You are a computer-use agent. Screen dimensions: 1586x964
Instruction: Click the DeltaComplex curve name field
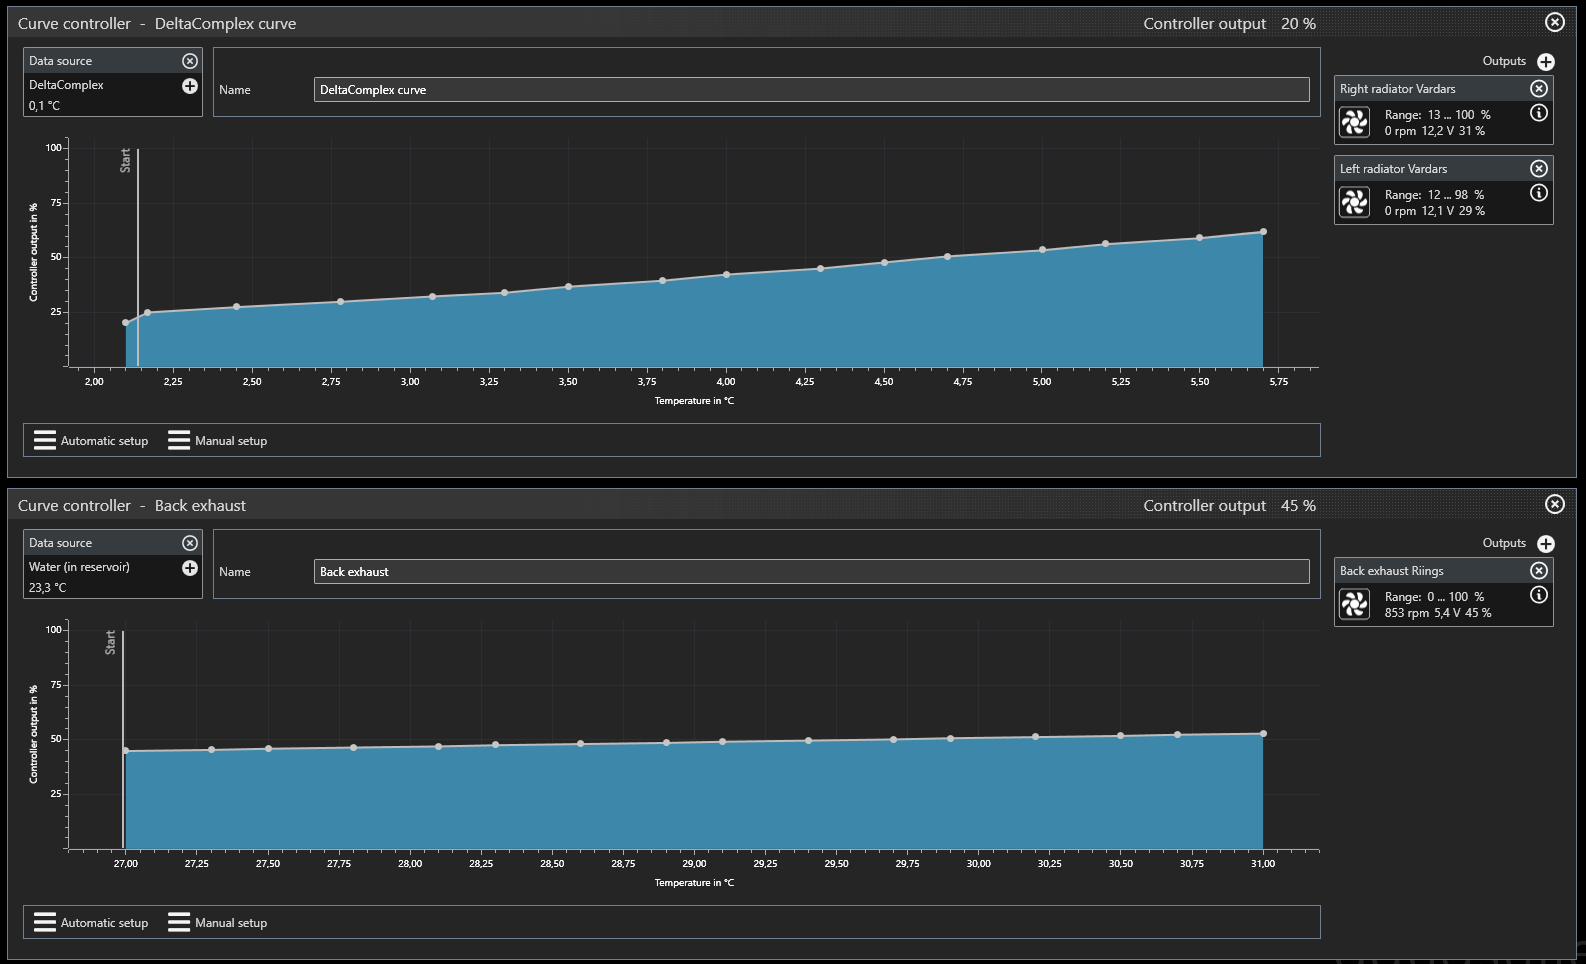click(x=811, y=90)
